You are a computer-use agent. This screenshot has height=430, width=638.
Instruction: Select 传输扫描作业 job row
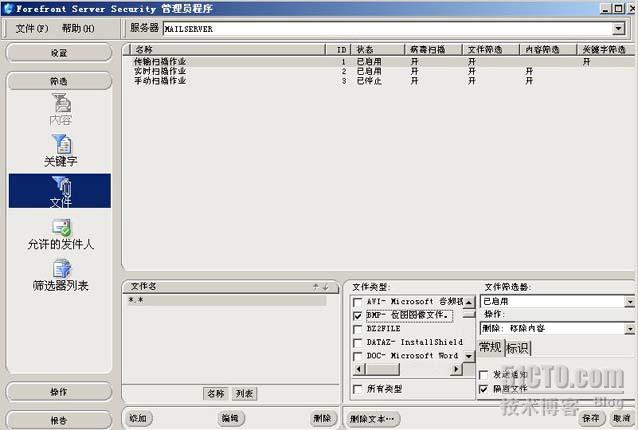378,61
